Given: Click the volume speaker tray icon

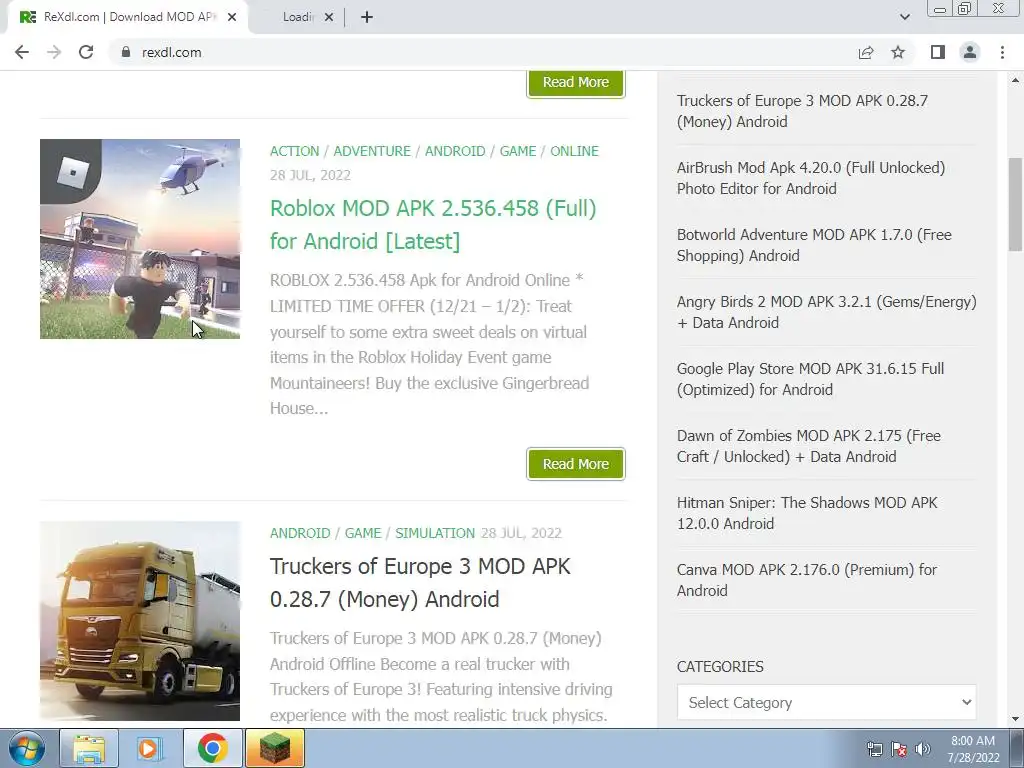Looking at the screenshot, I should [x=923, y=749].
